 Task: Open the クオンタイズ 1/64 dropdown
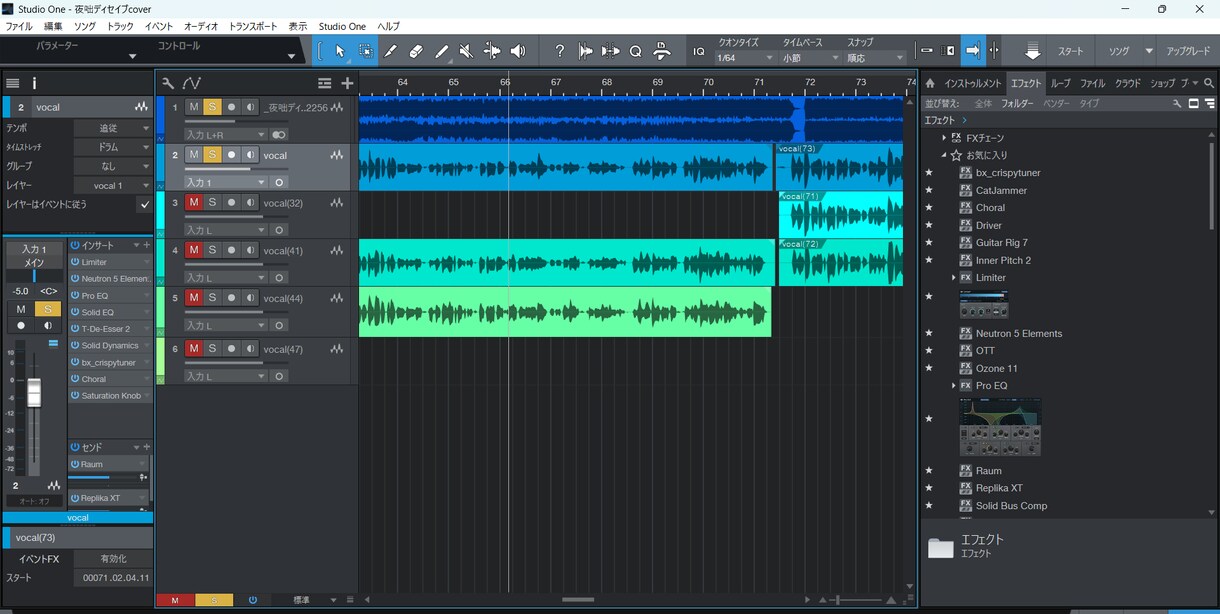(745, 58)
